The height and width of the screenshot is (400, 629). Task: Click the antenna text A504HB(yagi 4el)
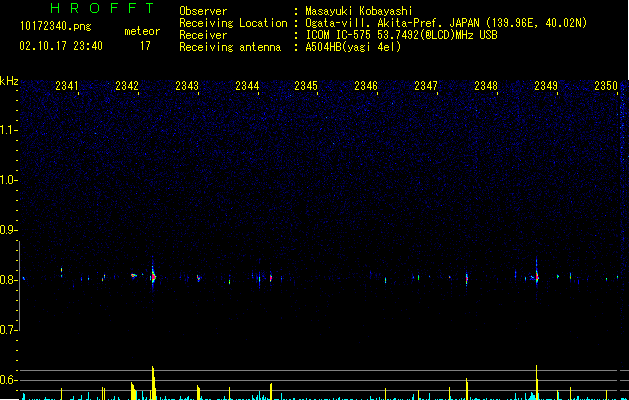(x=353, y=47)
